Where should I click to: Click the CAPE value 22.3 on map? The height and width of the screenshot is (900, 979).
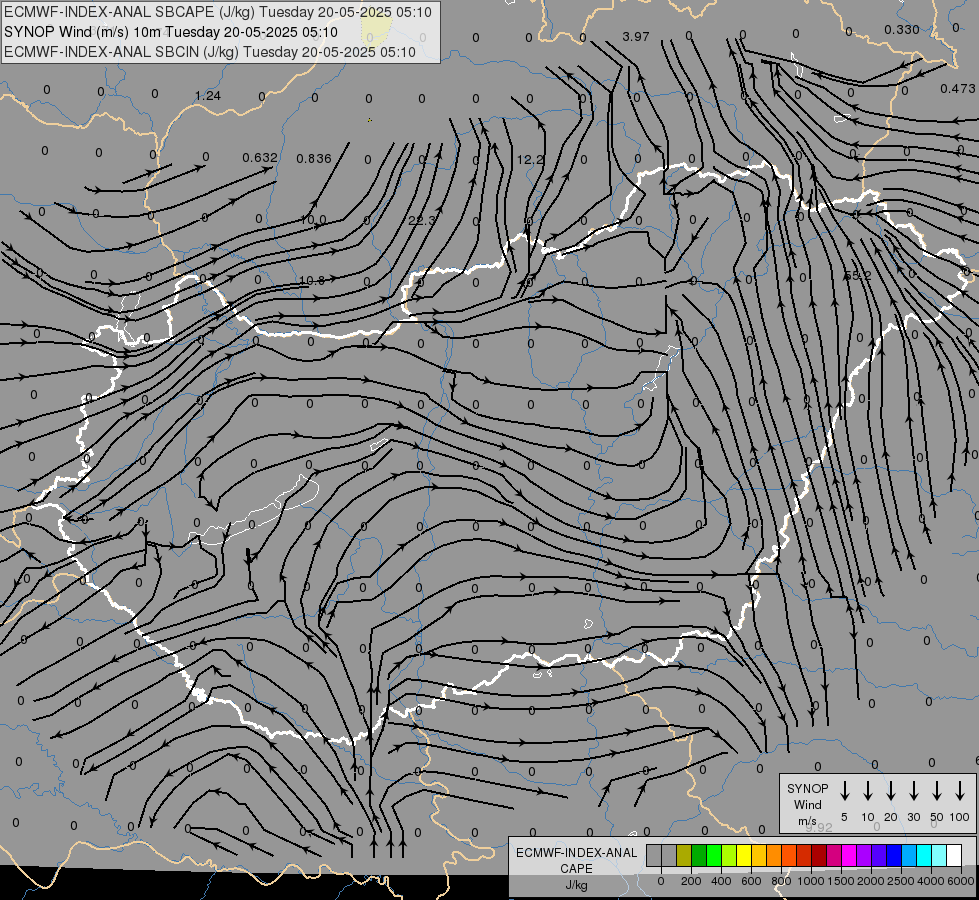pyautogui.click(x=422, y=220)
